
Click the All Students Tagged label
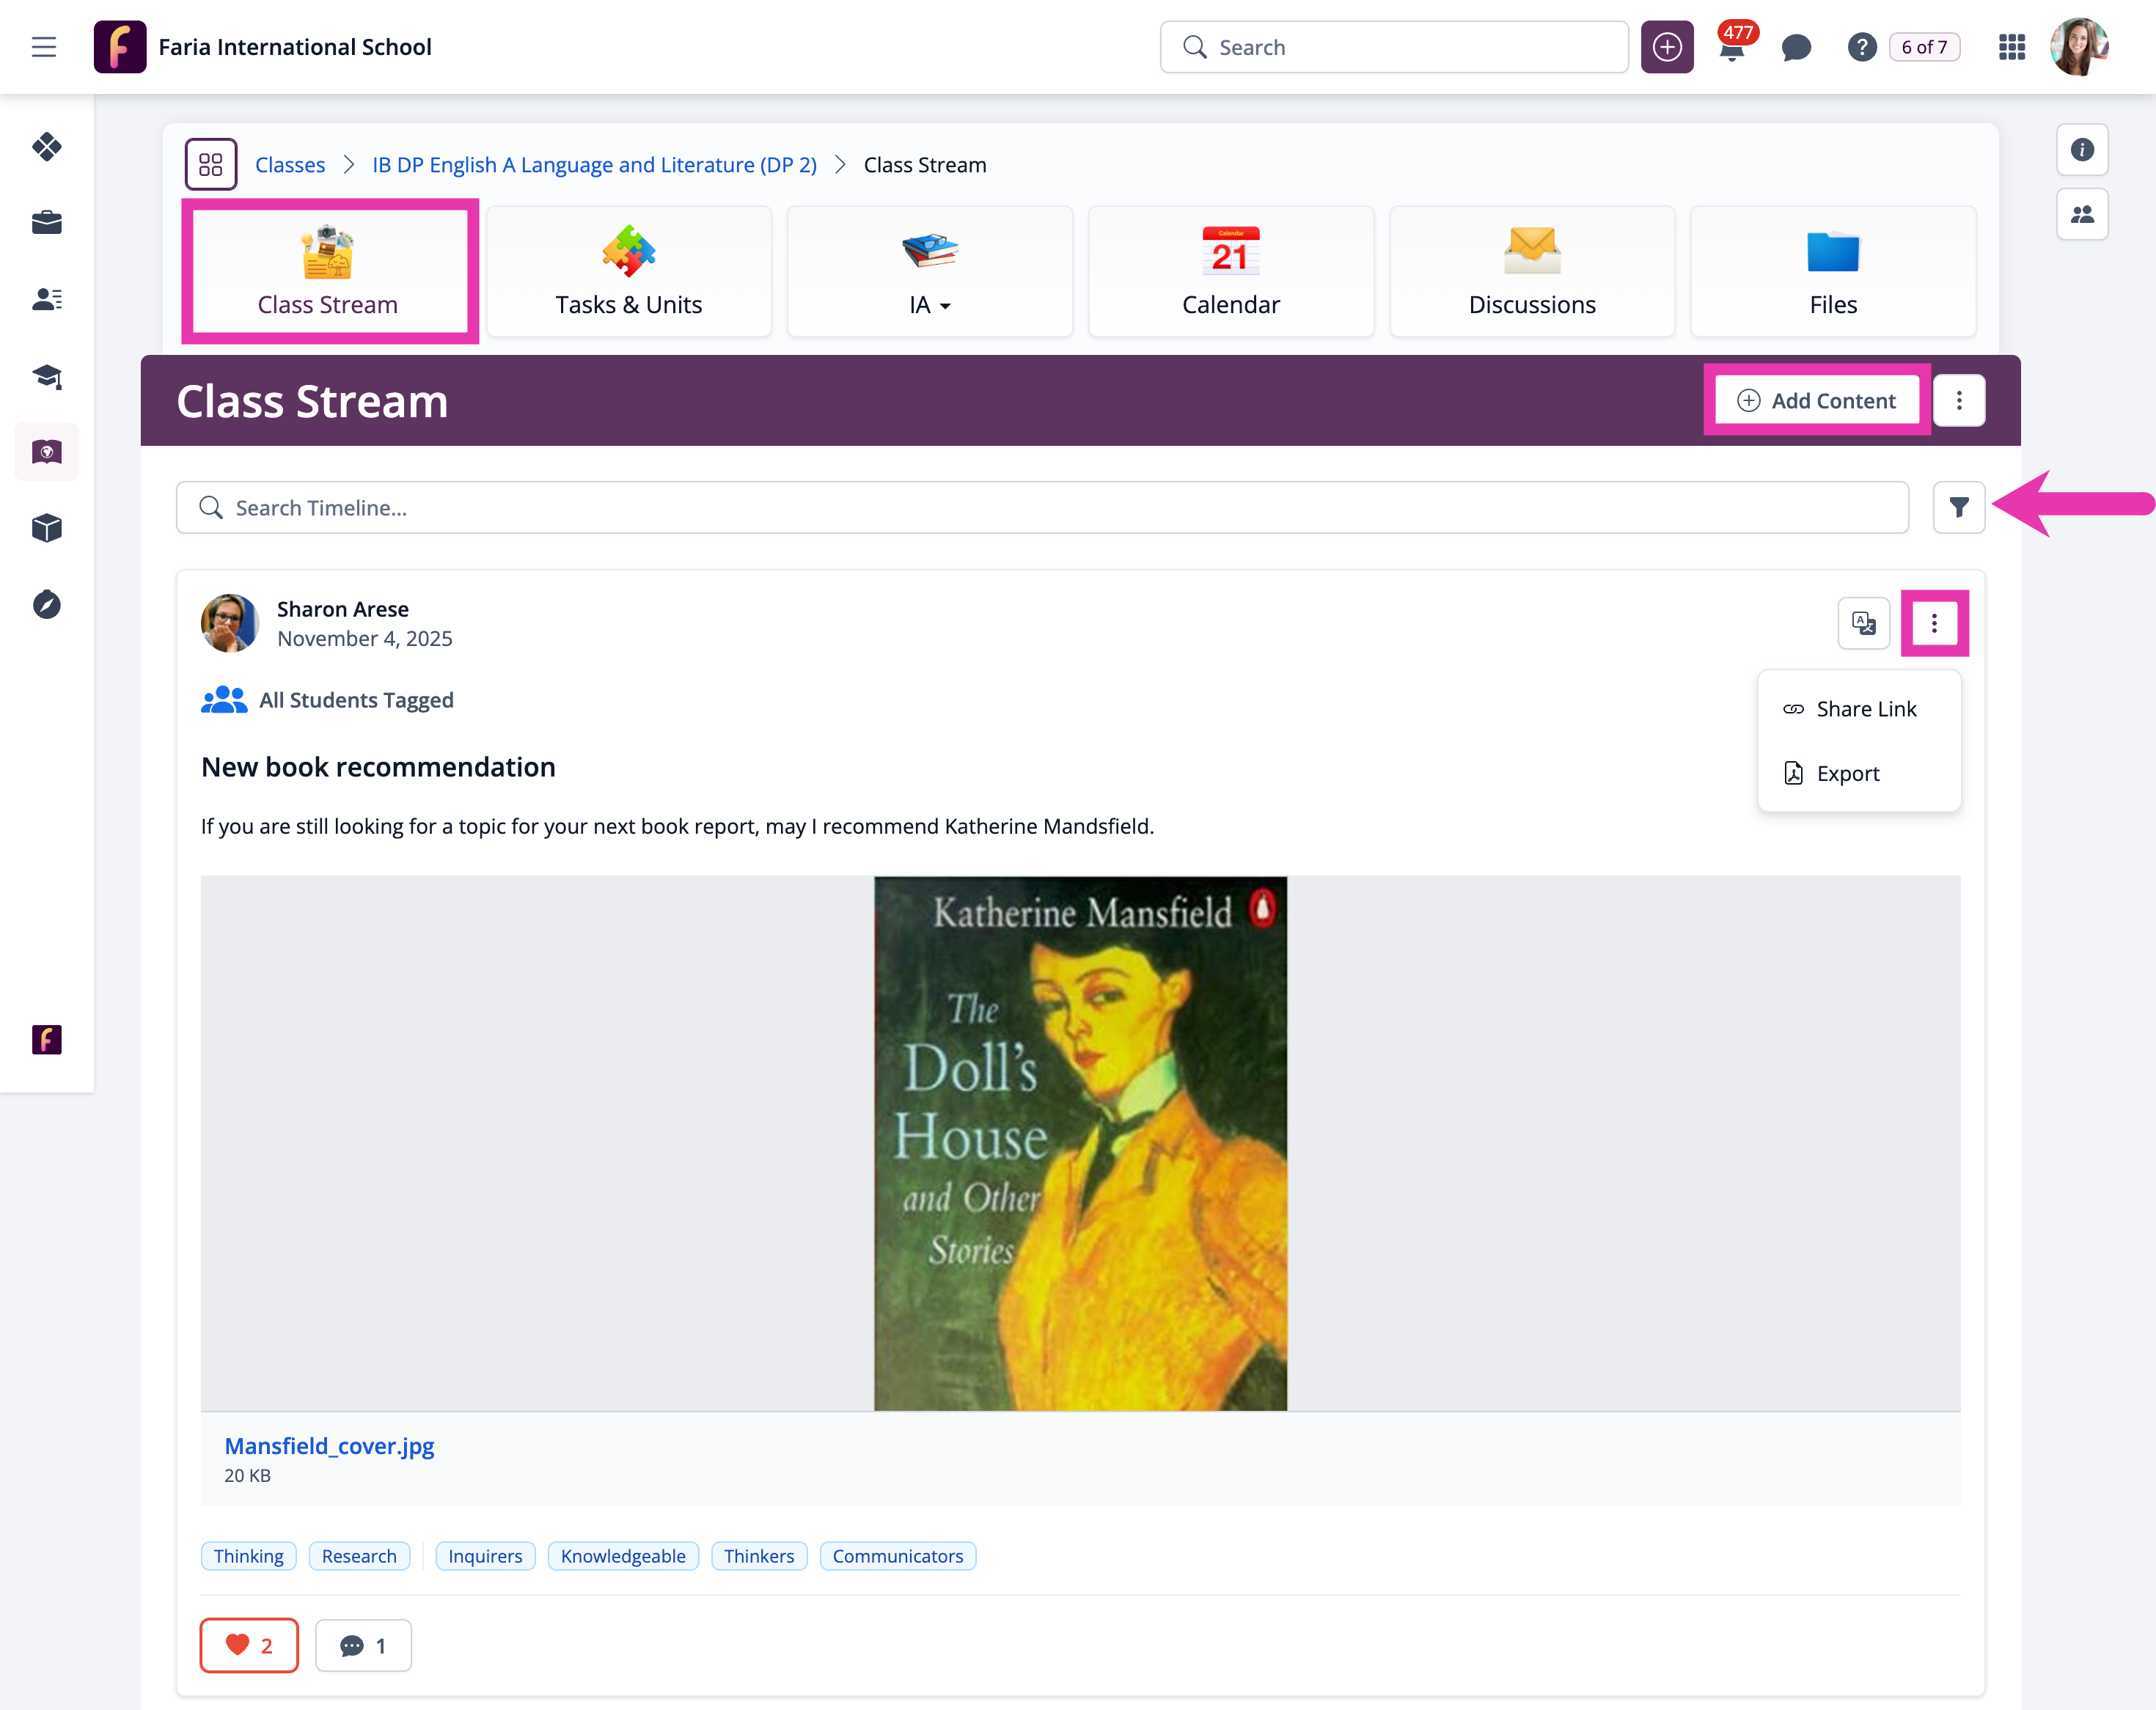point(356,700)
